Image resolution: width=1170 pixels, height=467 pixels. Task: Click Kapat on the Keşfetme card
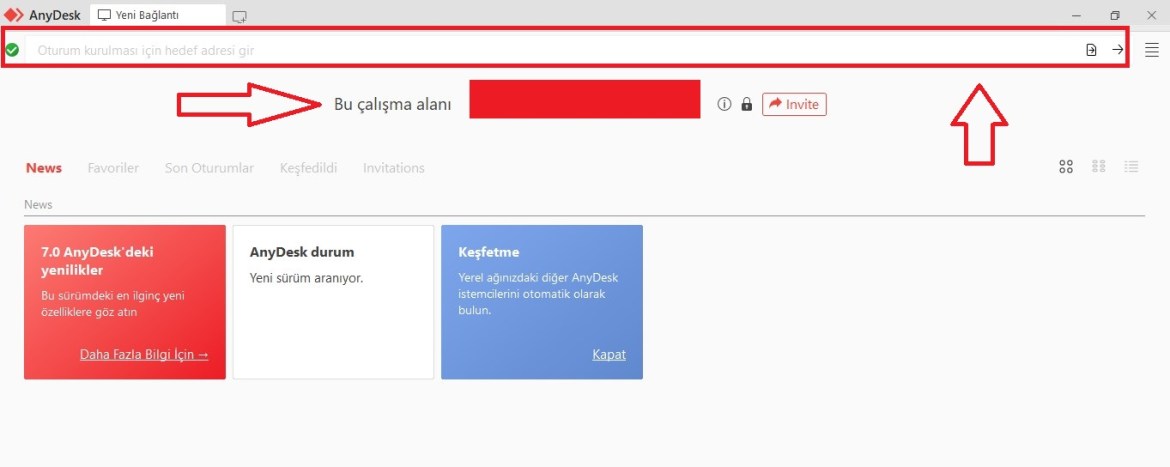click(x=609, y=354)
